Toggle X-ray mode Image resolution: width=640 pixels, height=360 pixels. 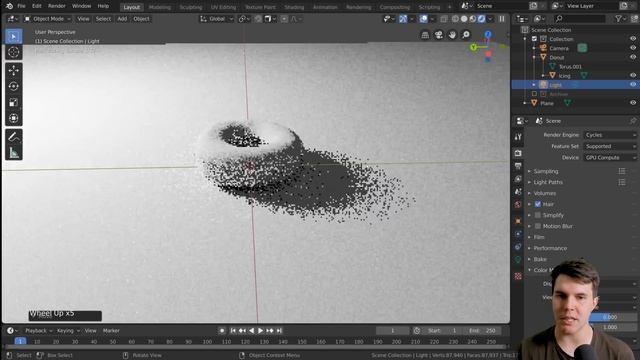tap(444, 19)
